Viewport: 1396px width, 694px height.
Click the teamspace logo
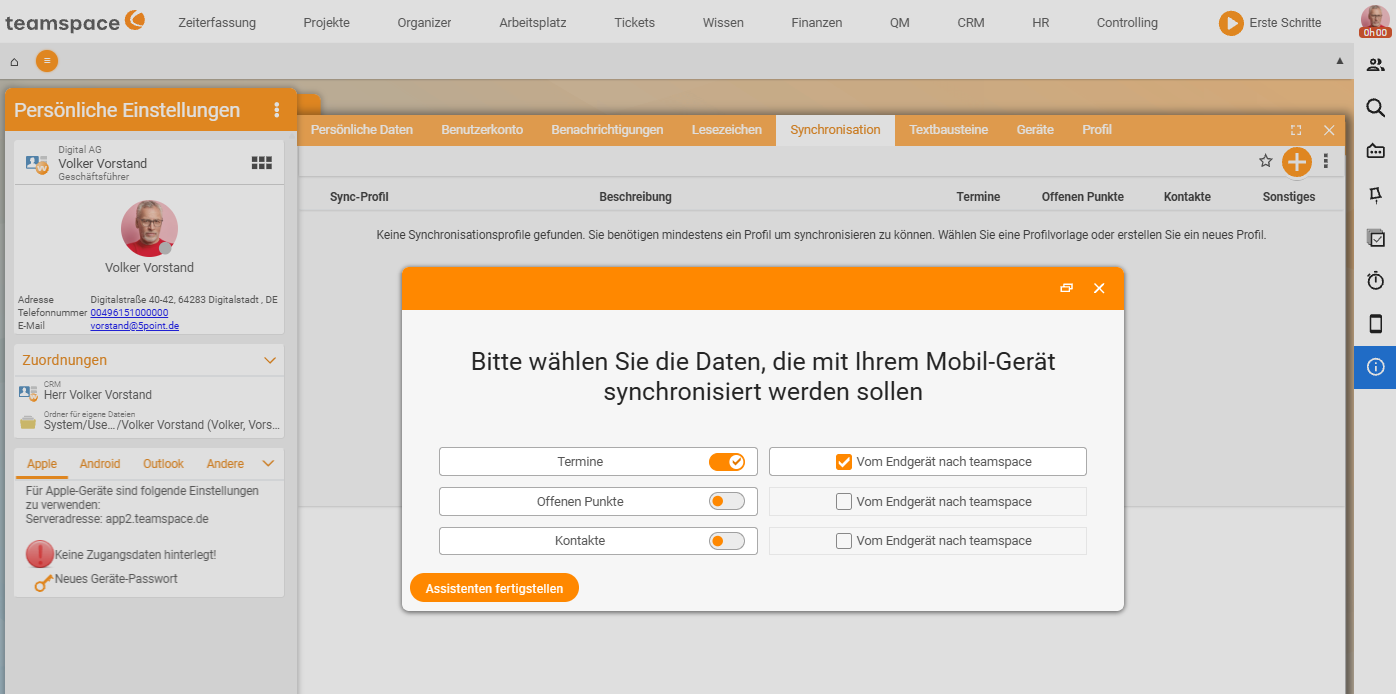pos(75,22)
